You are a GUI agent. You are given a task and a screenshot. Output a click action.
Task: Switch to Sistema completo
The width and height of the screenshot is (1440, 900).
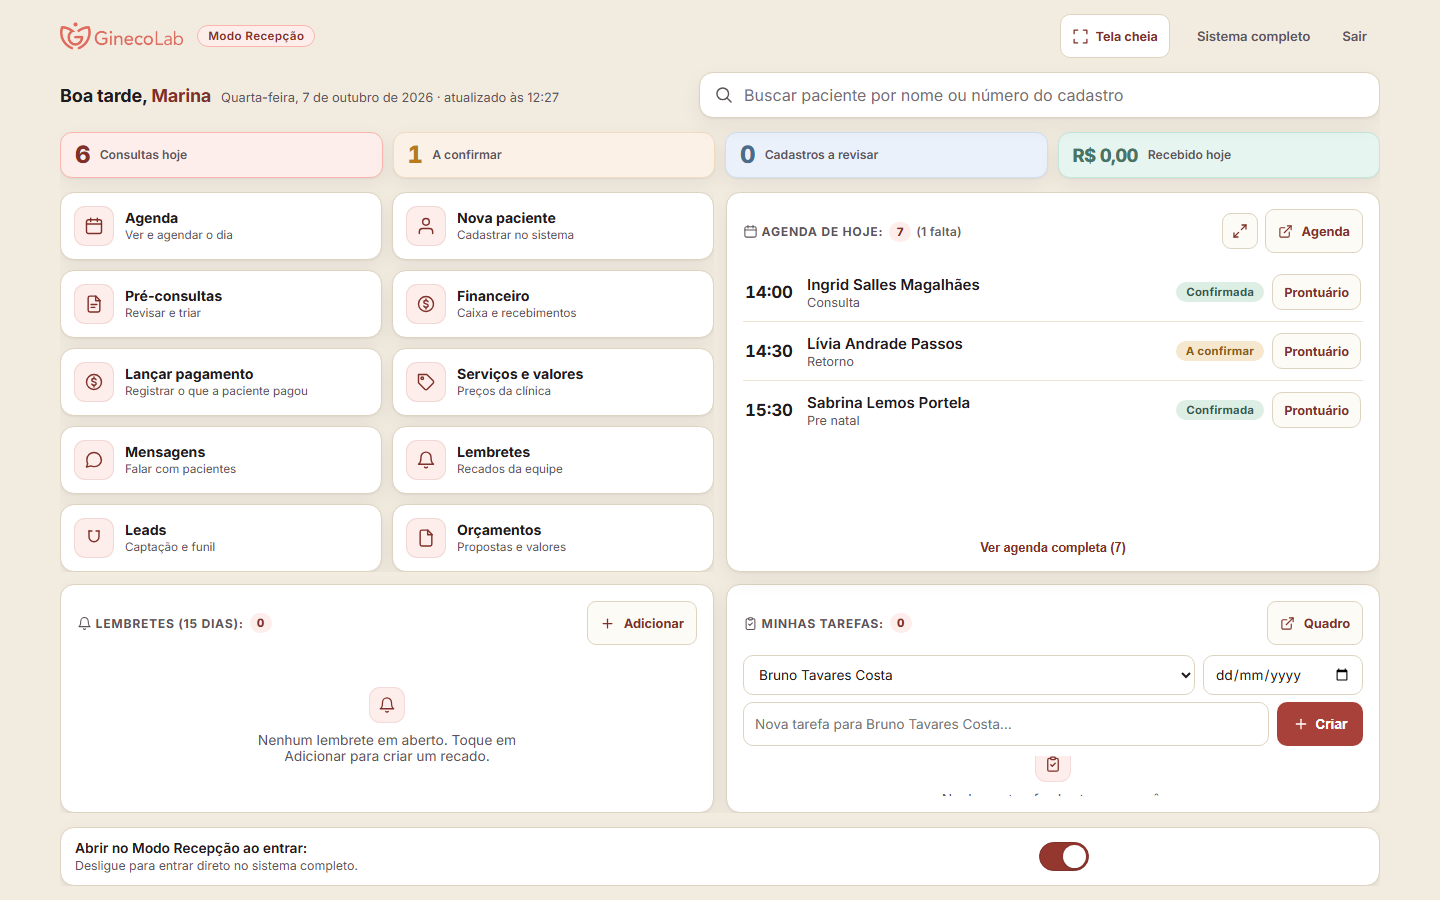(1253, 36)
